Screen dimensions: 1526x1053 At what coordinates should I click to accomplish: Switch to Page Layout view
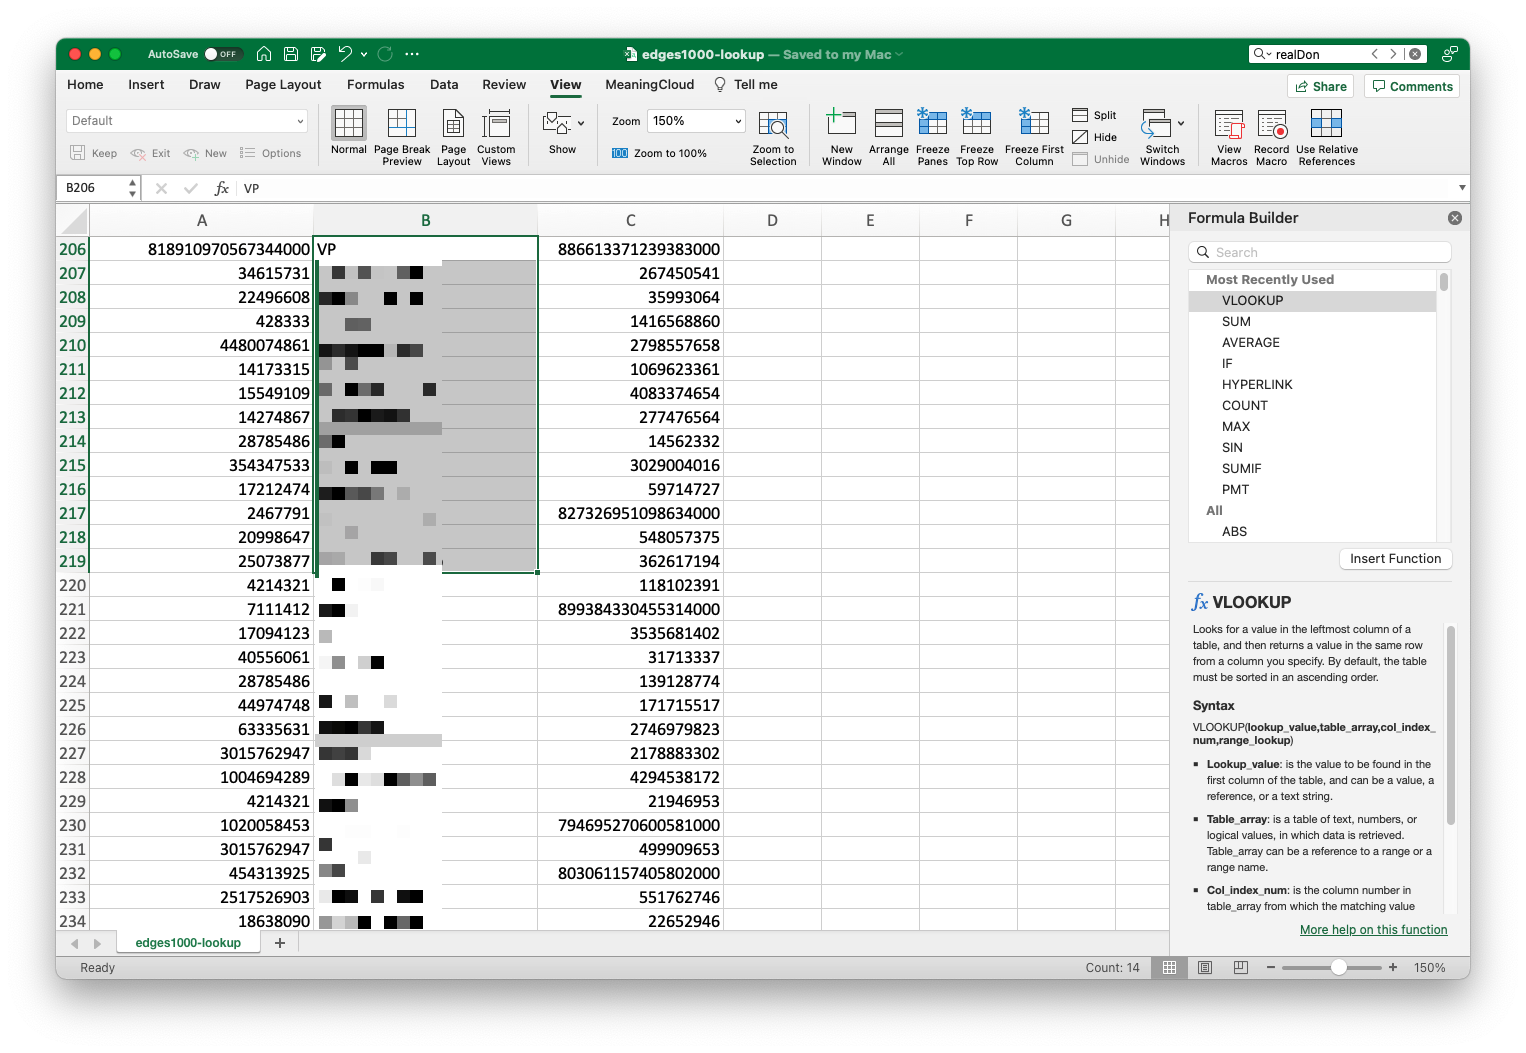[x=453, y=136]
